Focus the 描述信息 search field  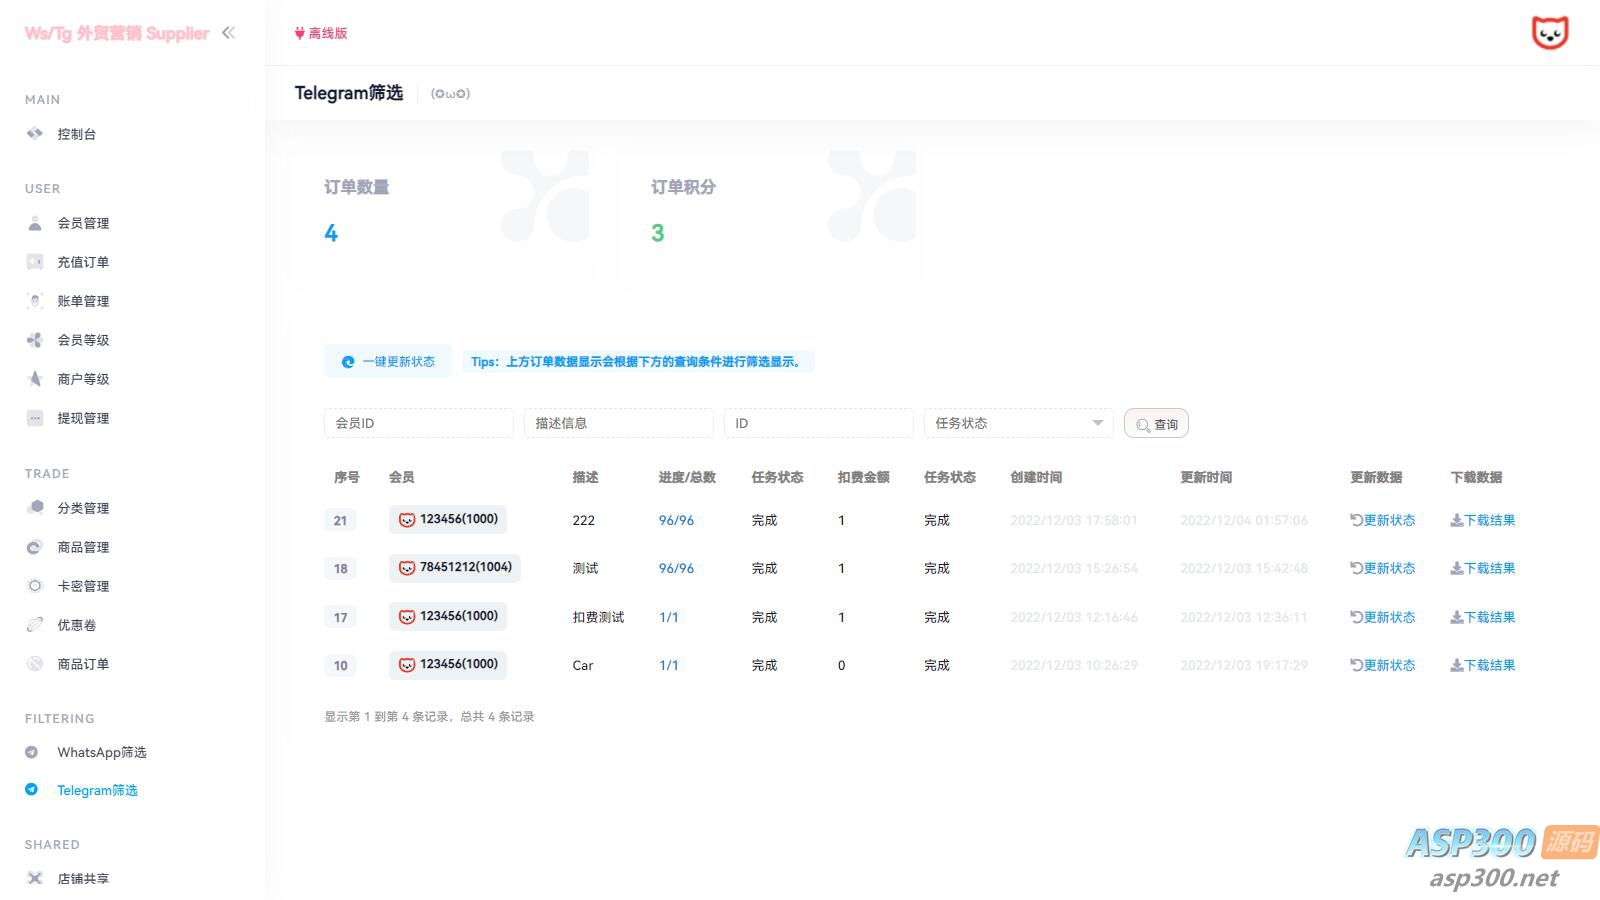point(618,423)
